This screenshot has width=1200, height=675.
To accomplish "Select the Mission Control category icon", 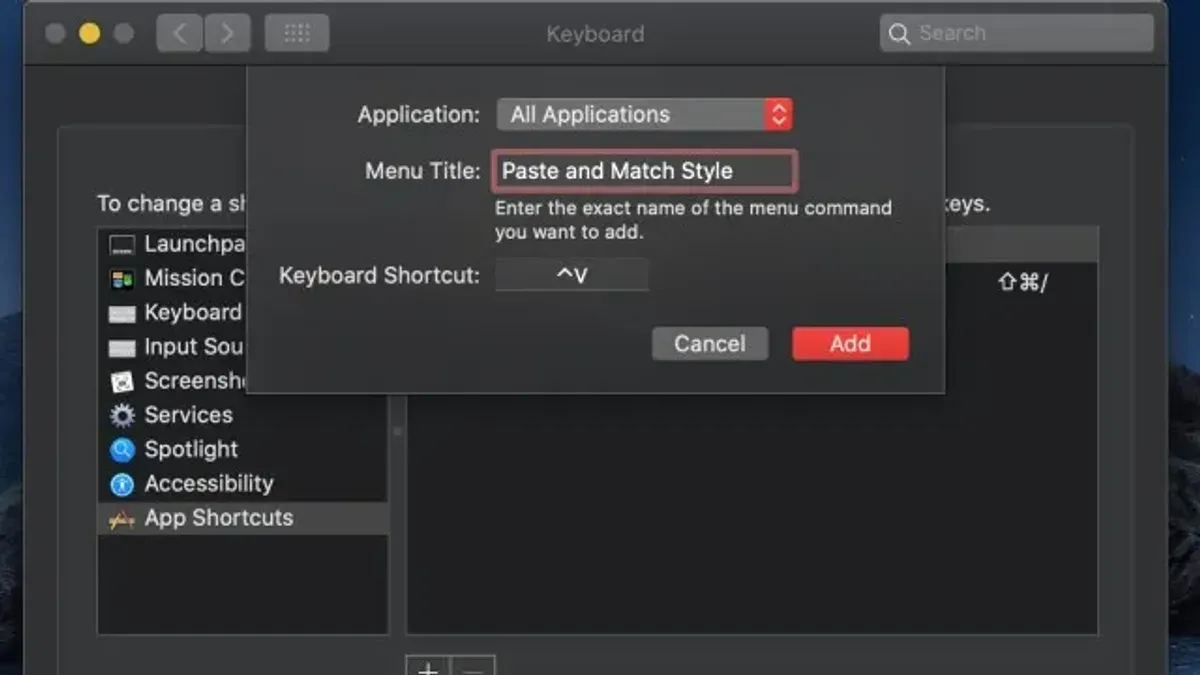I will (122, 279).
